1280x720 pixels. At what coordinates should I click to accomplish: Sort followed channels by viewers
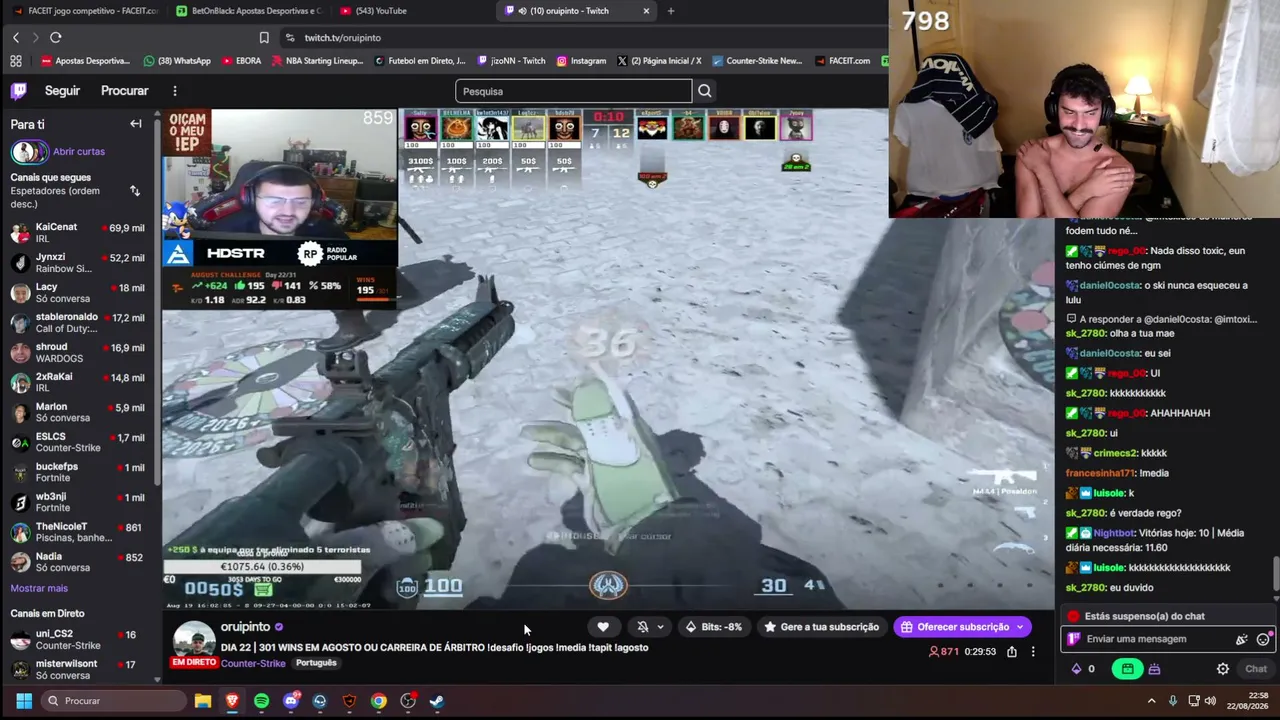[x=135, y=190]
